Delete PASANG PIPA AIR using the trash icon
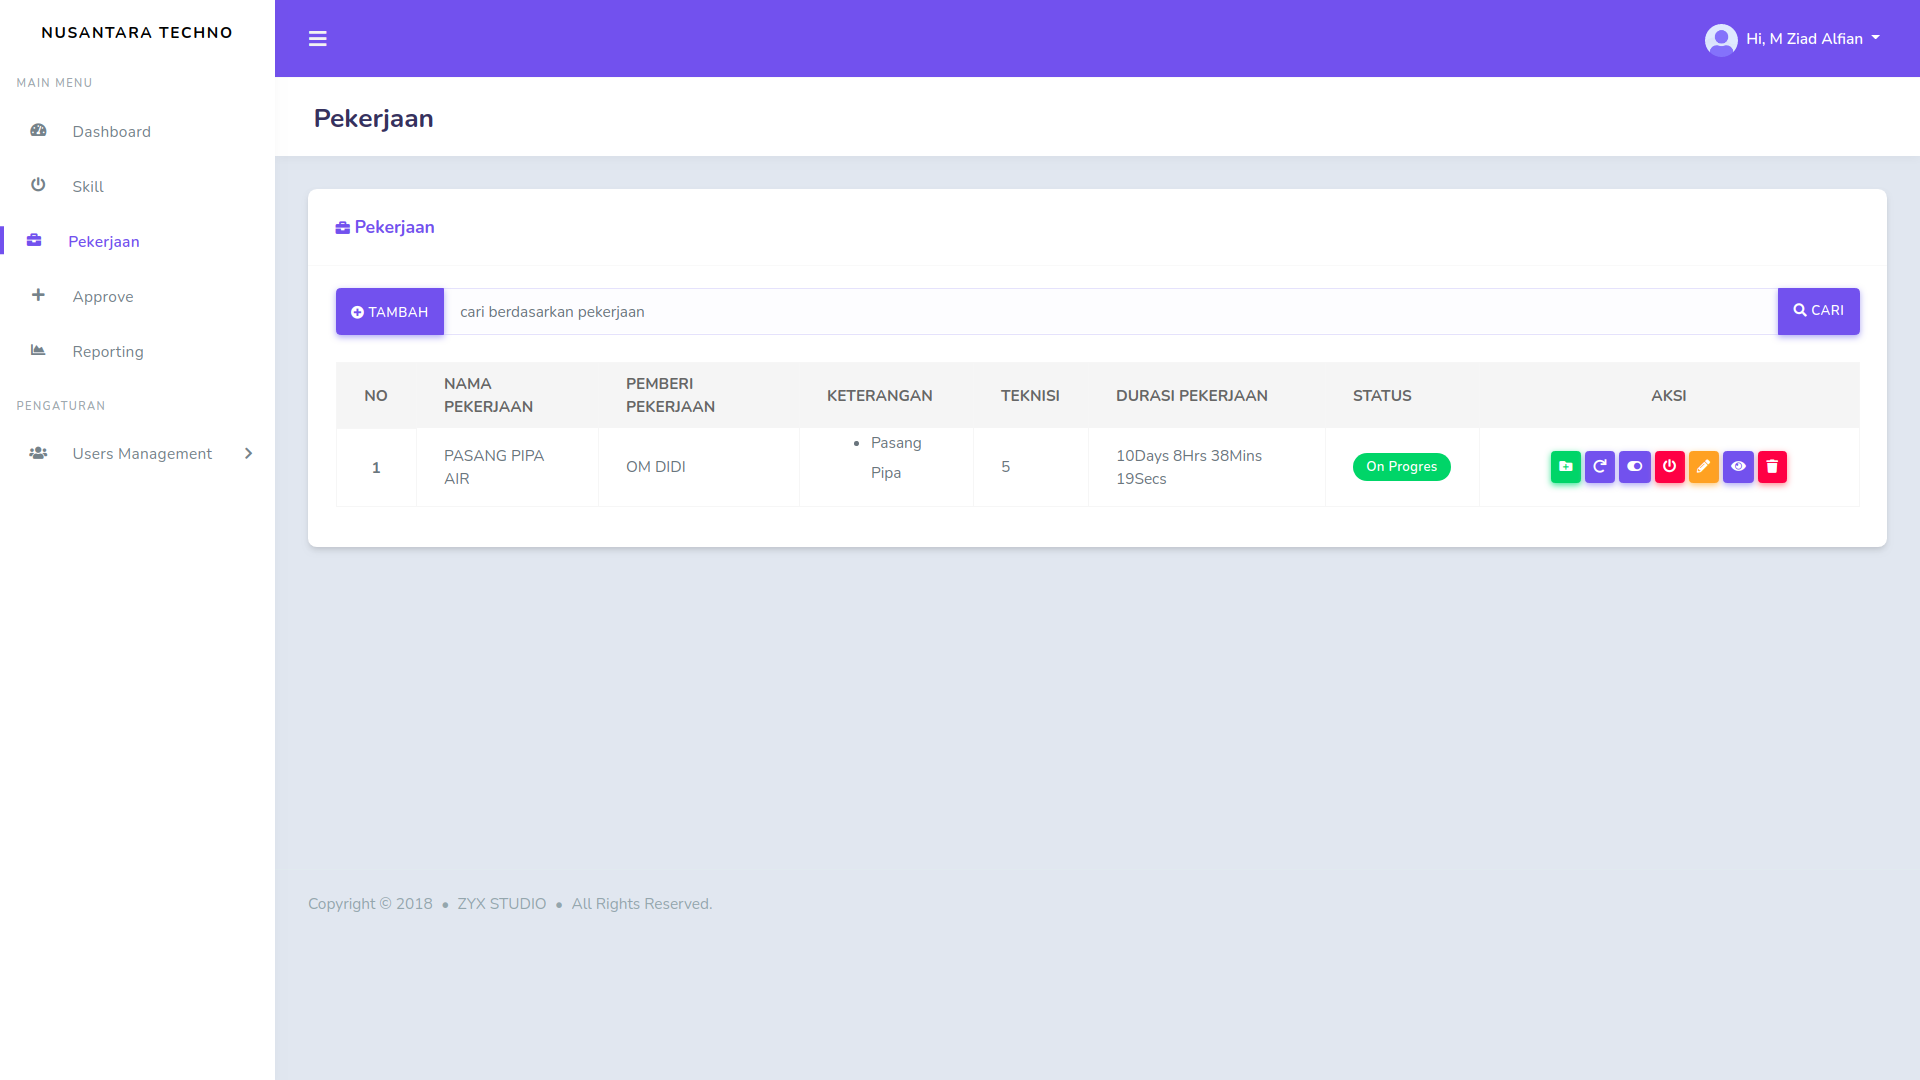This screenshot has width=1920, height=1080. [1772, 467]
